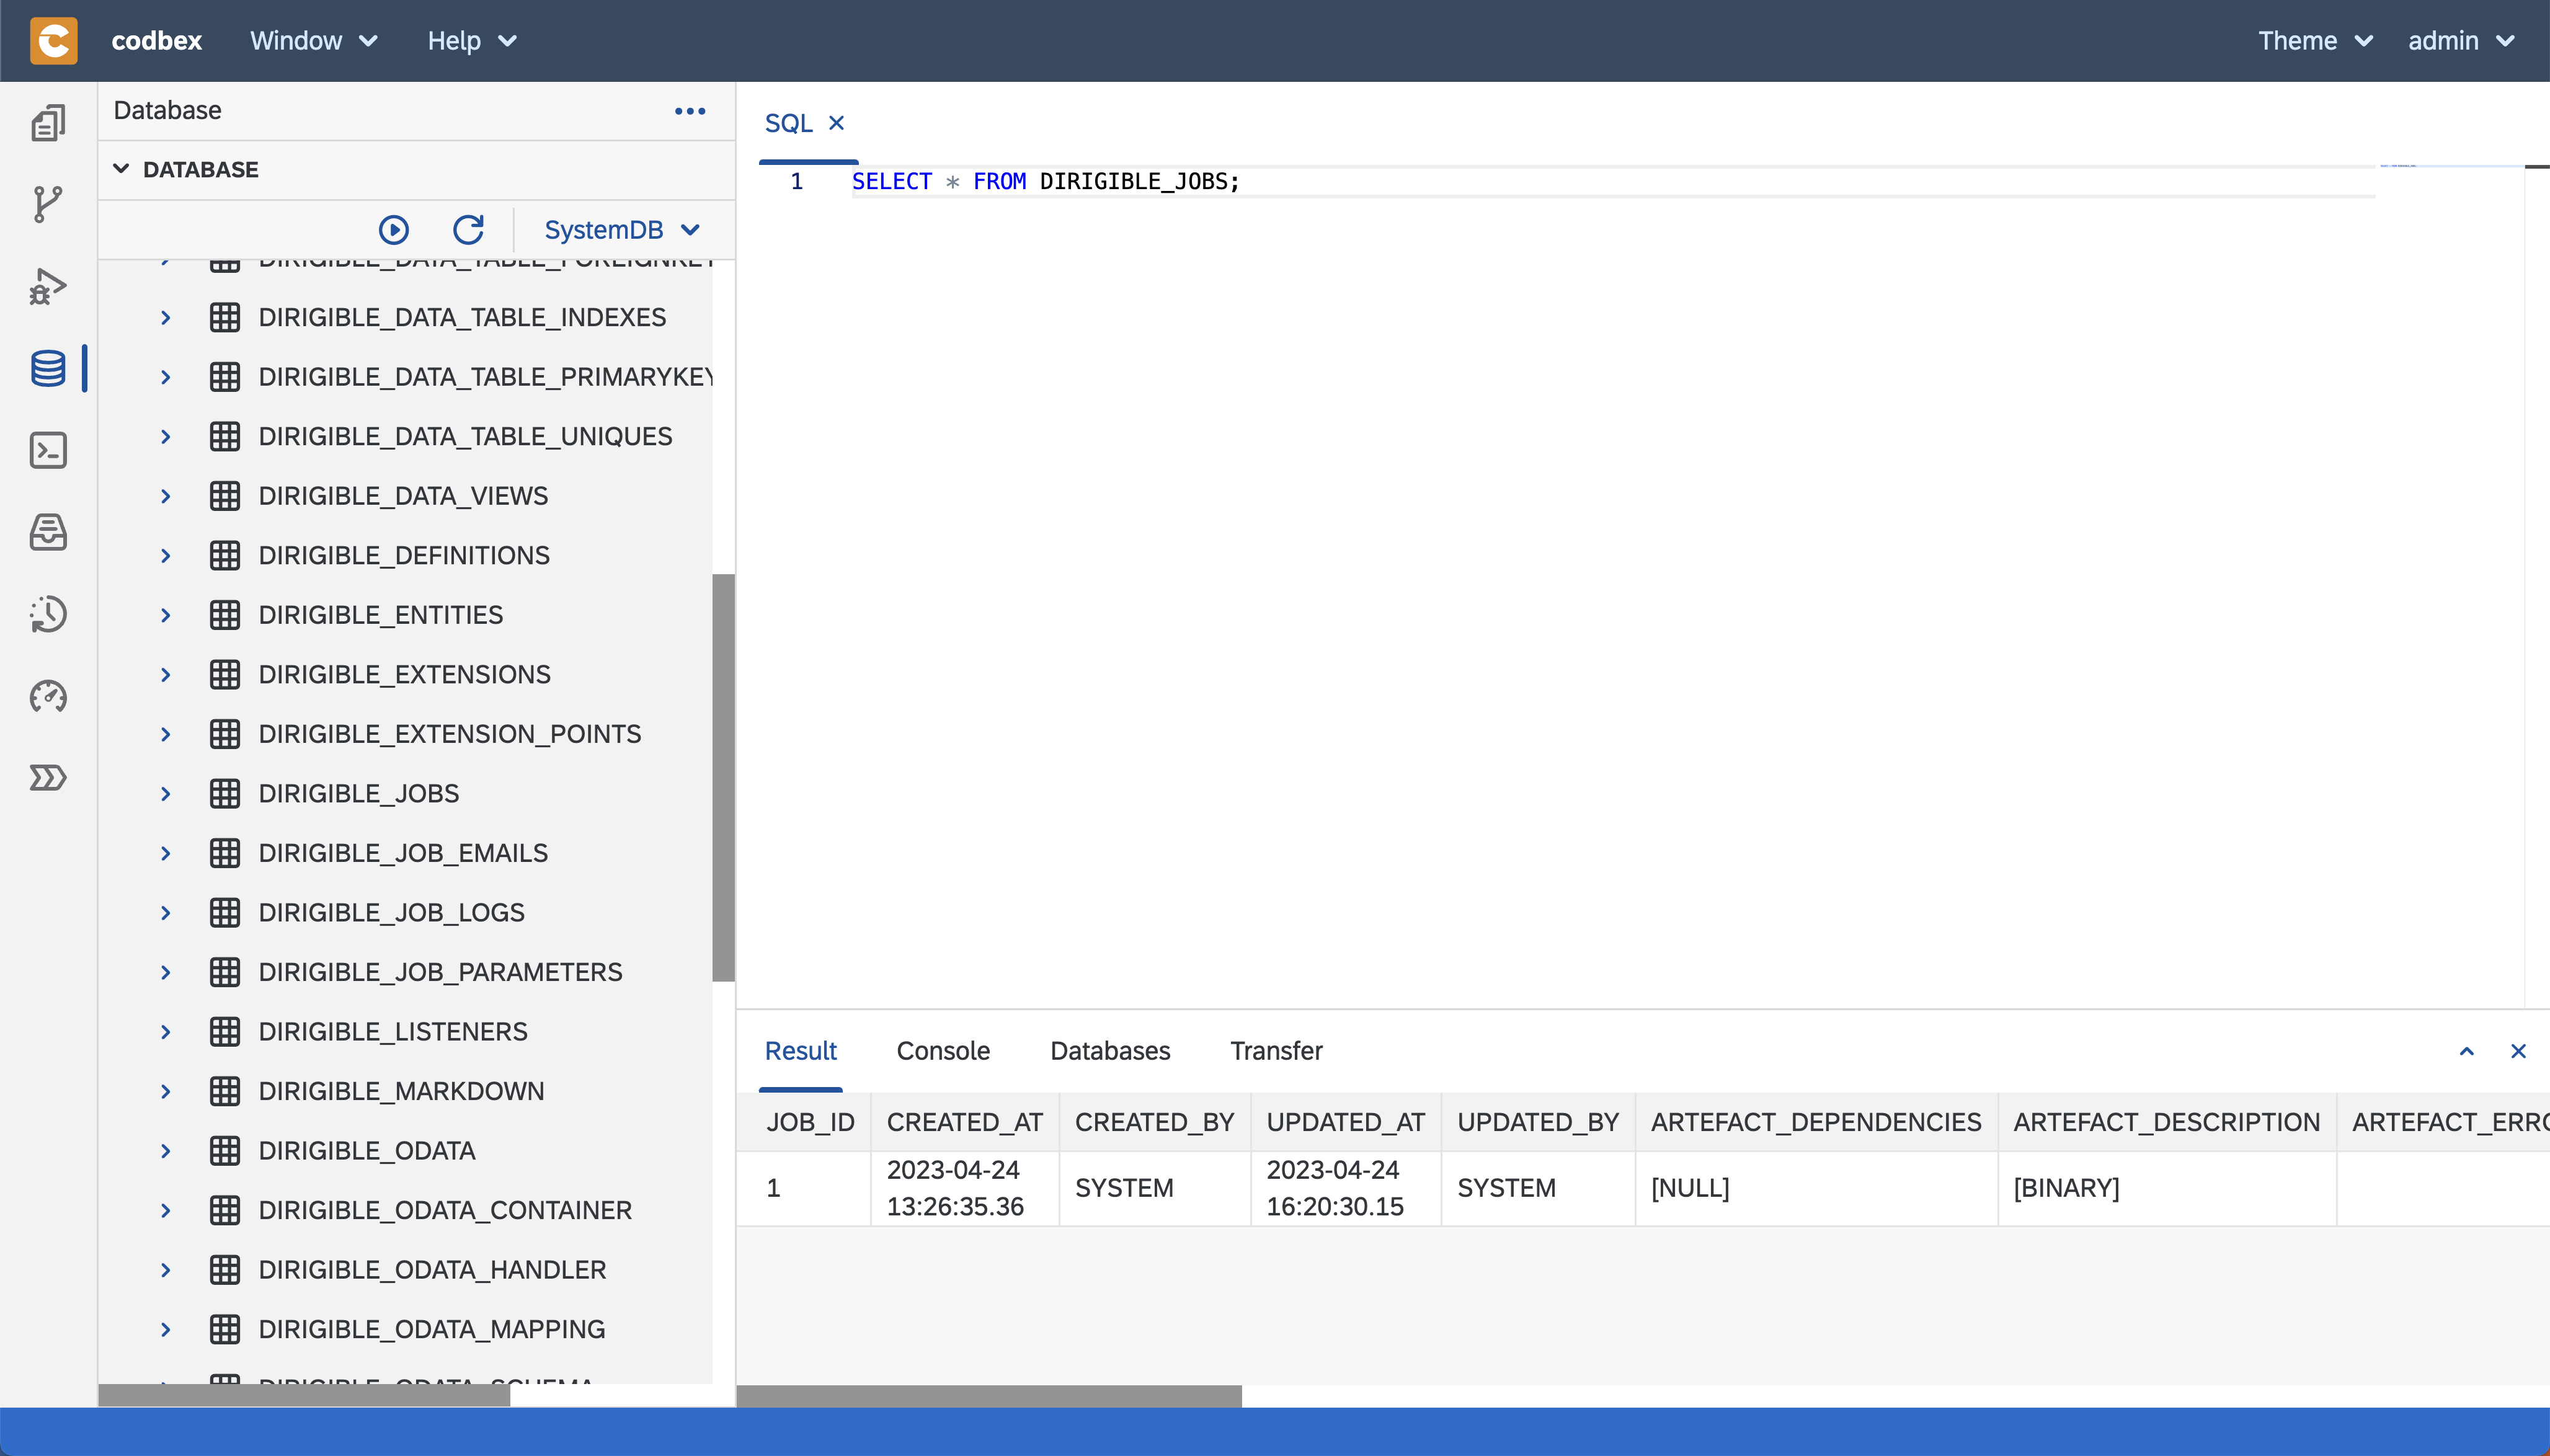Screen dimensions: 2550x1456
Task: Open the Git branch perspective icon
Action: [x=48, y=205]
